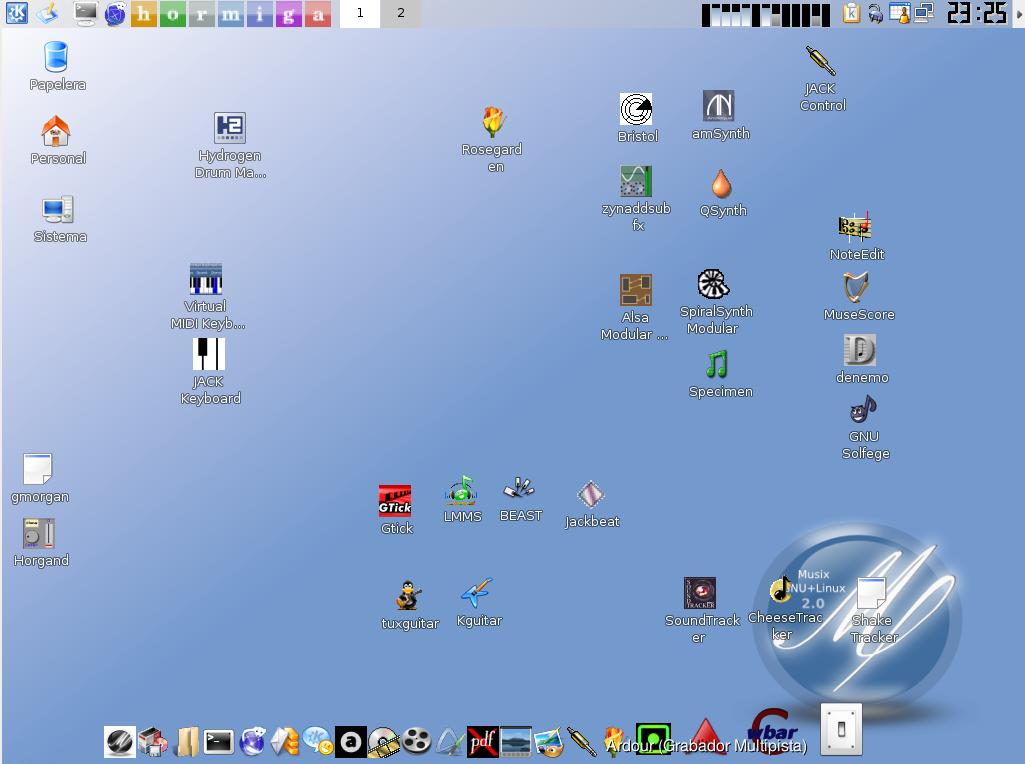
Task: Start the amSynth synthesizer icon
Action: pos(719,106)
